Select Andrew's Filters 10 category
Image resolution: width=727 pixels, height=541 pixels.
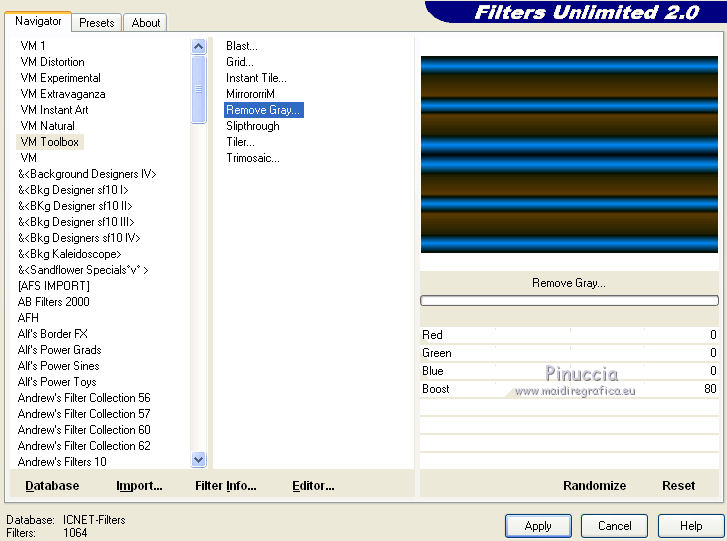click(62, 462)
